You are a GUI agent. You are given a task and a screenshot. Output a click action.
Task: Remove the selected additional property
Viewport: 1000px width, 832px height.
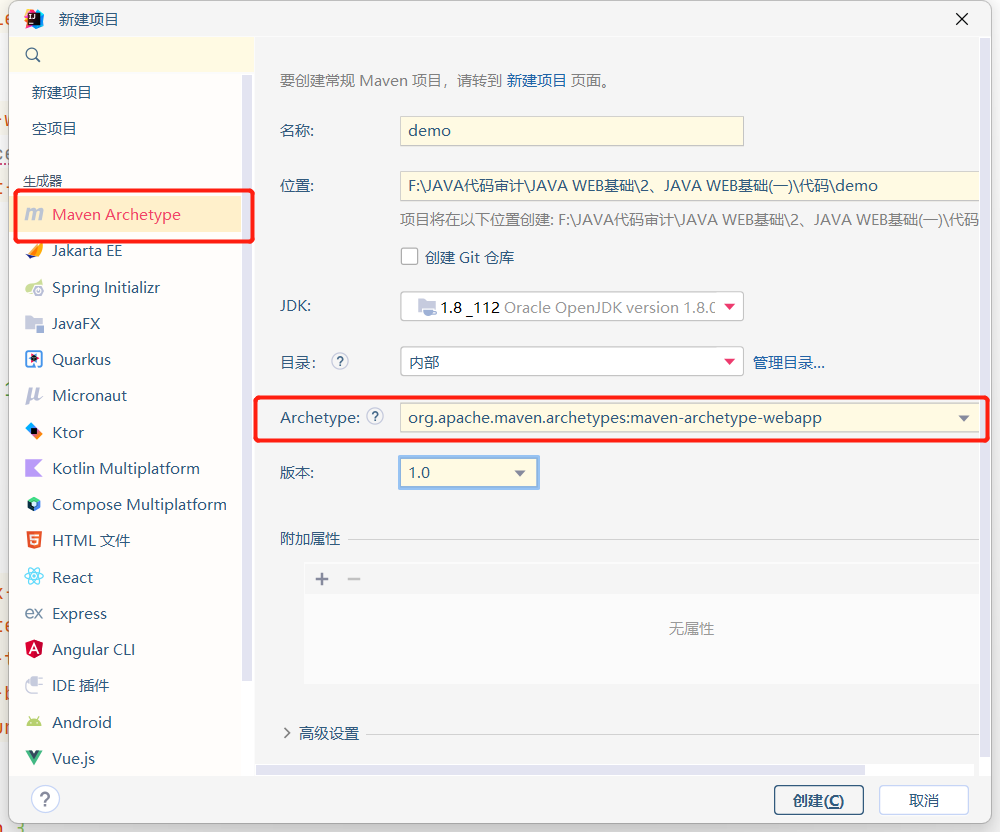pyautogui.click(x=354, y=579)
